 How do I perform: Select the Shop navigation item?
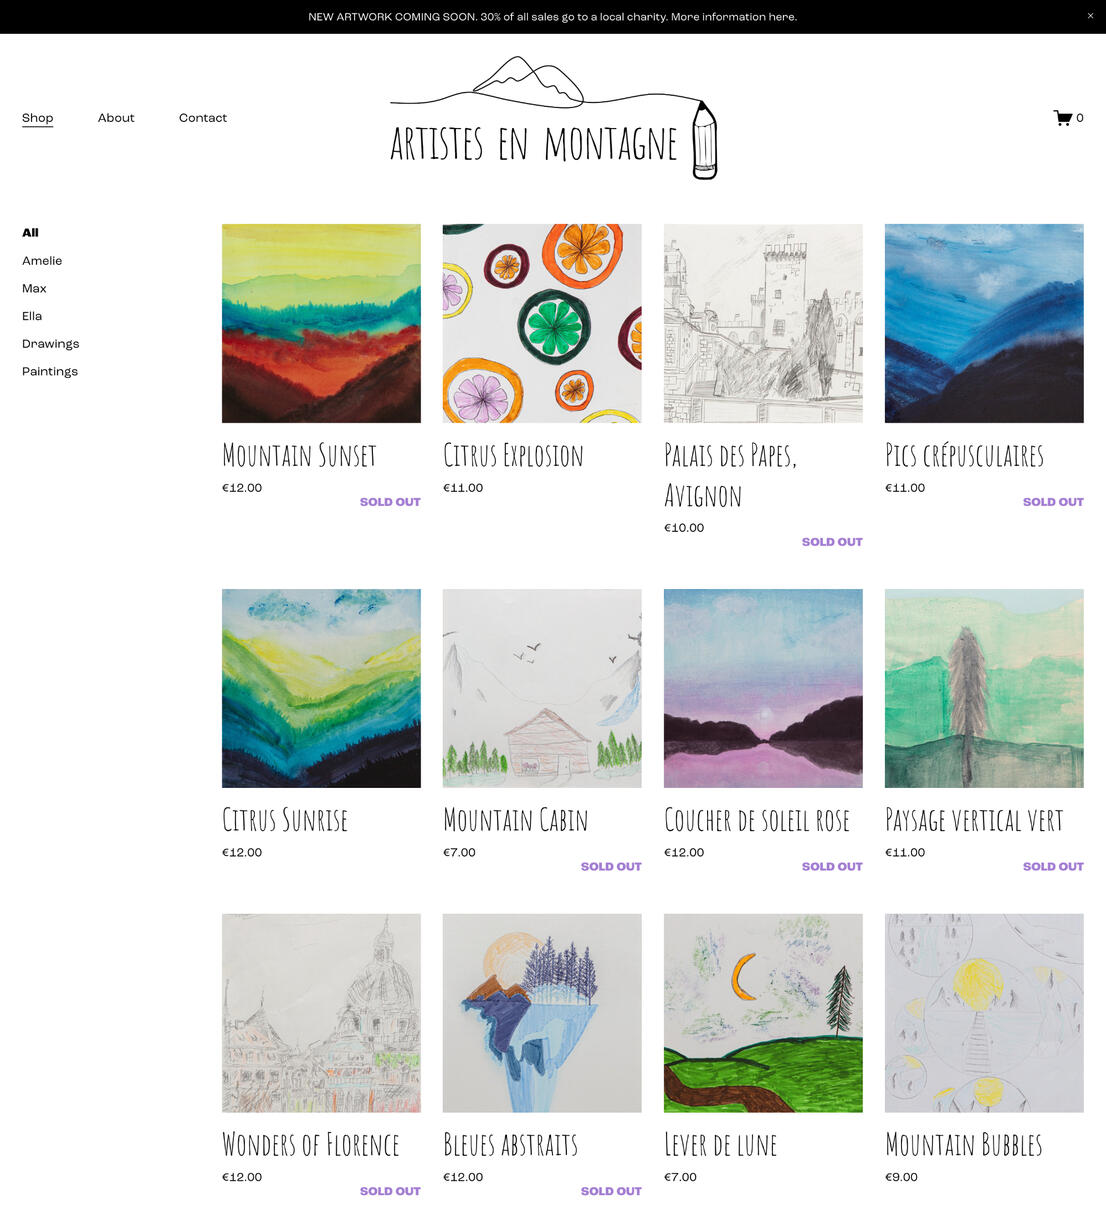pos(38,118)
